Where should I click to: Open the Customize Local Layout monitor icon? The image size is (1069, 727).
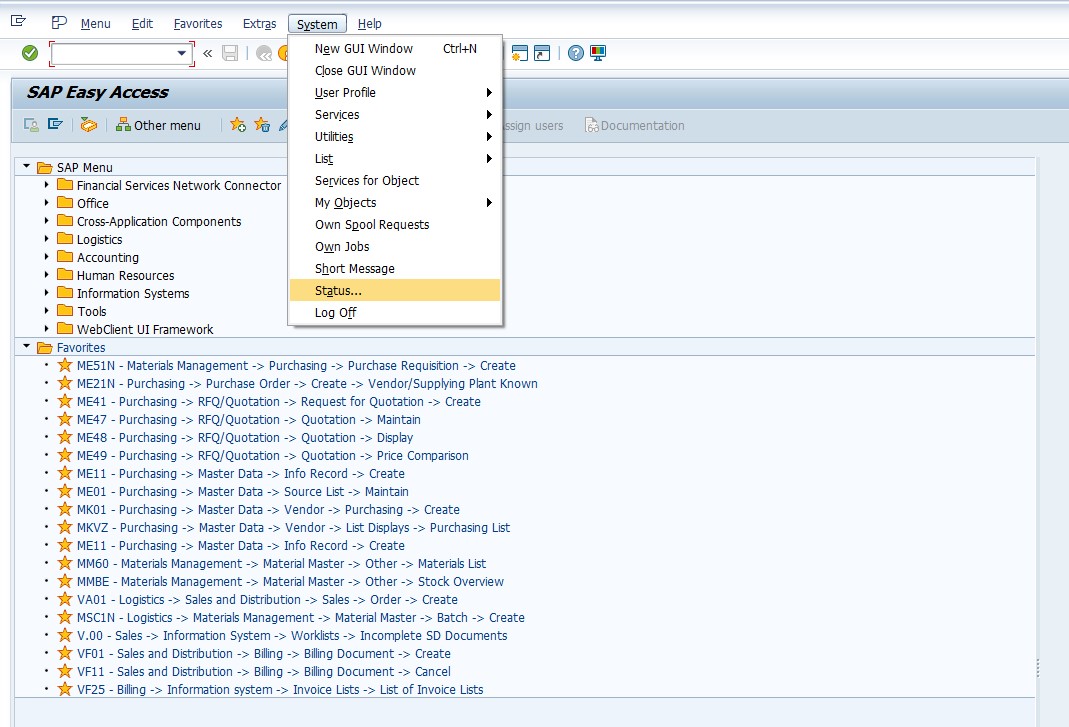point(598,53)
